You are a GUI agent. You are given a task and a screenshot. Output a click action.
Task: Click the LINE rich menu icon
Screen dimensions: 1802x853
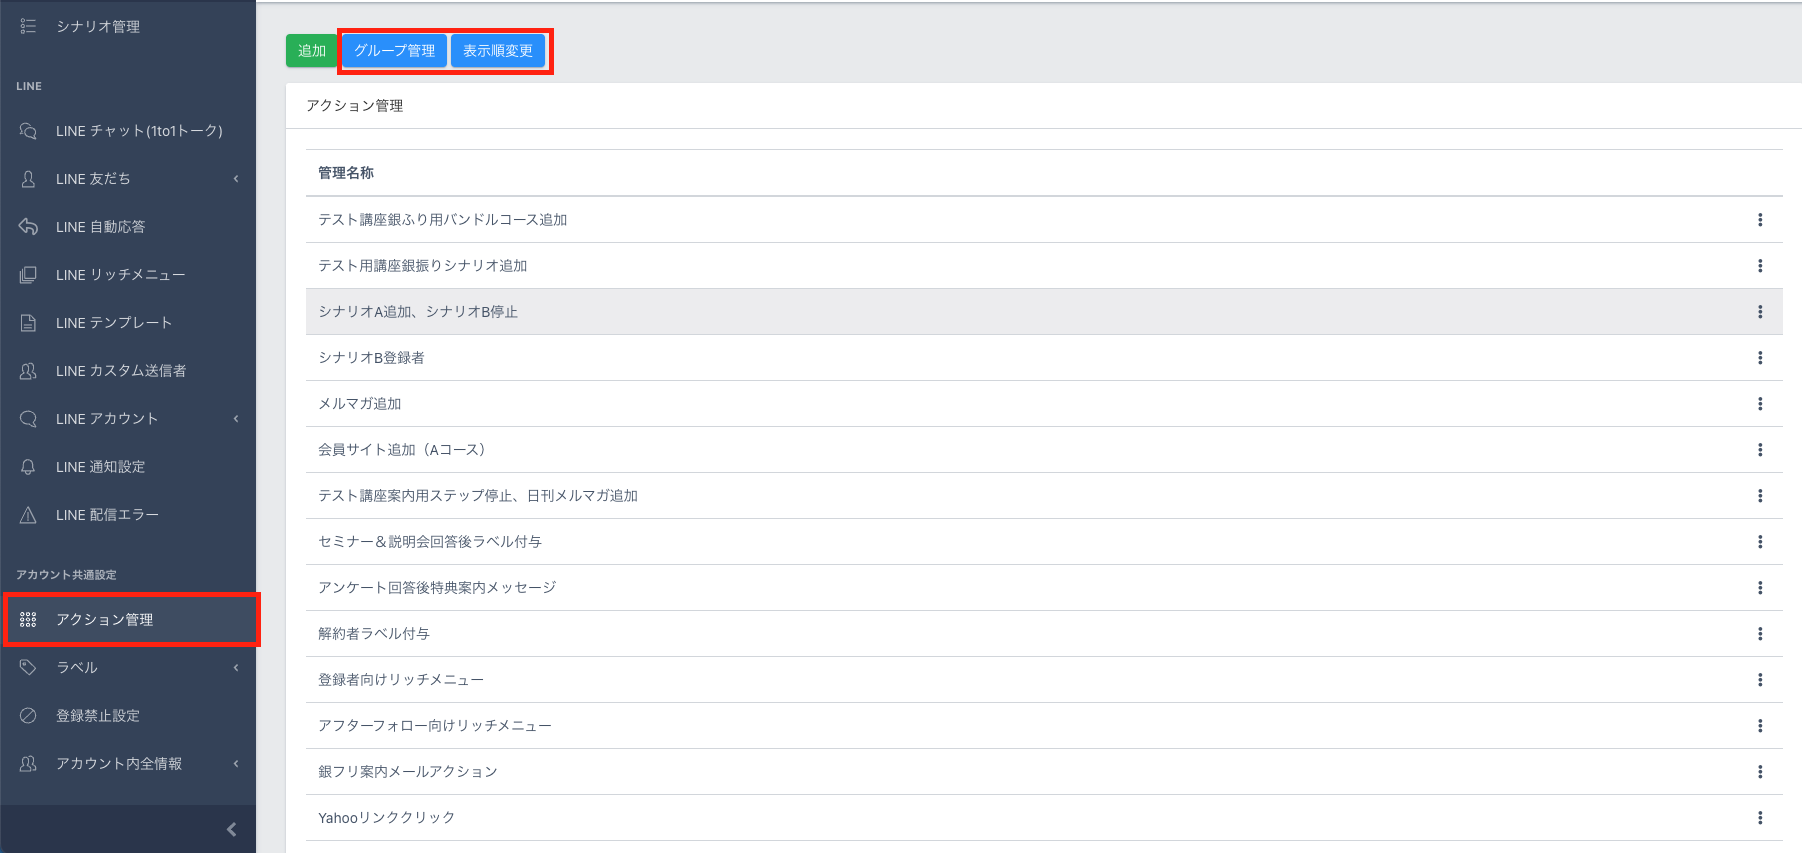coord(28,275)
